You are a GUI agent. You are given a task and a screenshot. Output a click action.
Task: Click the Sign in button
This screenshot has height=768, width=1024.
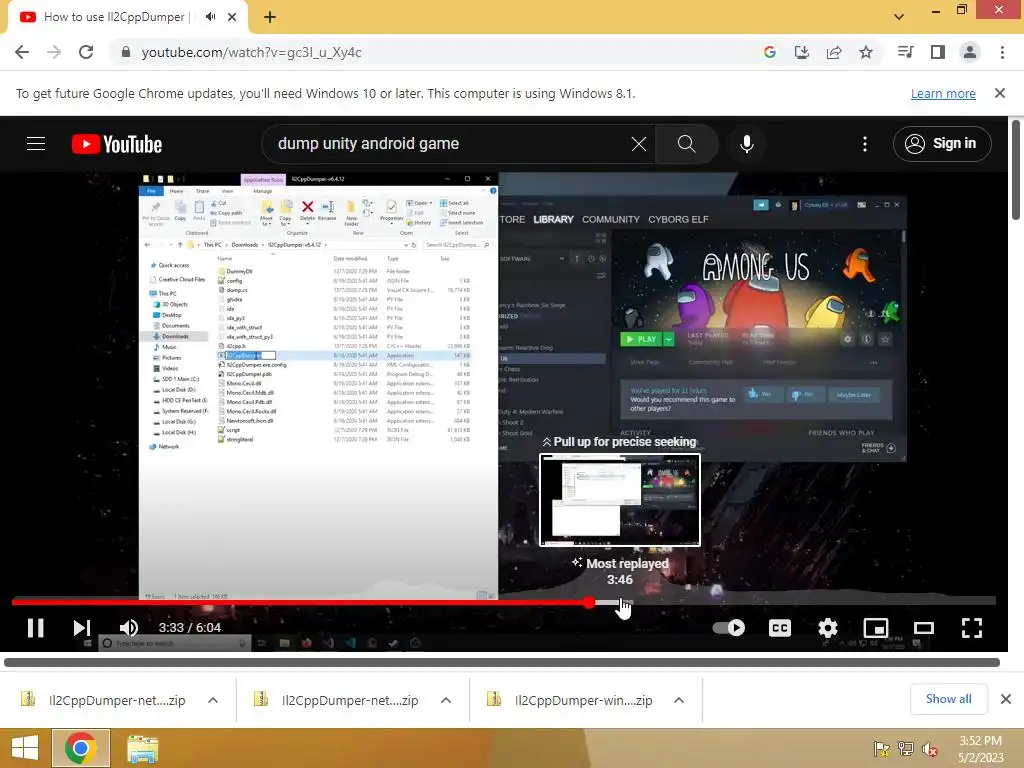pos(942,144)
